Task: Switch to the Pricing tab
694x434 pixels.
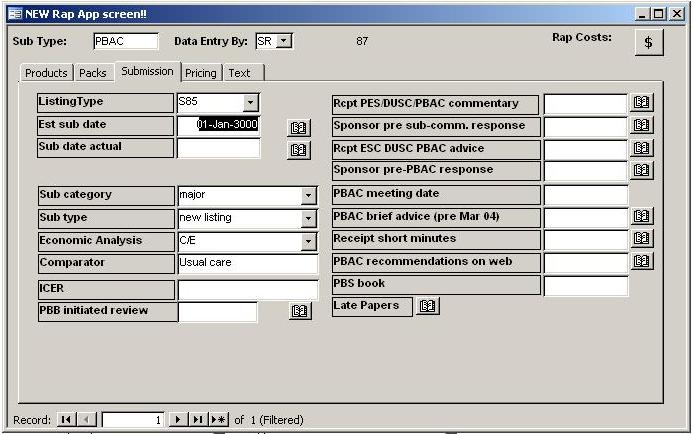Action: point(201,73)
